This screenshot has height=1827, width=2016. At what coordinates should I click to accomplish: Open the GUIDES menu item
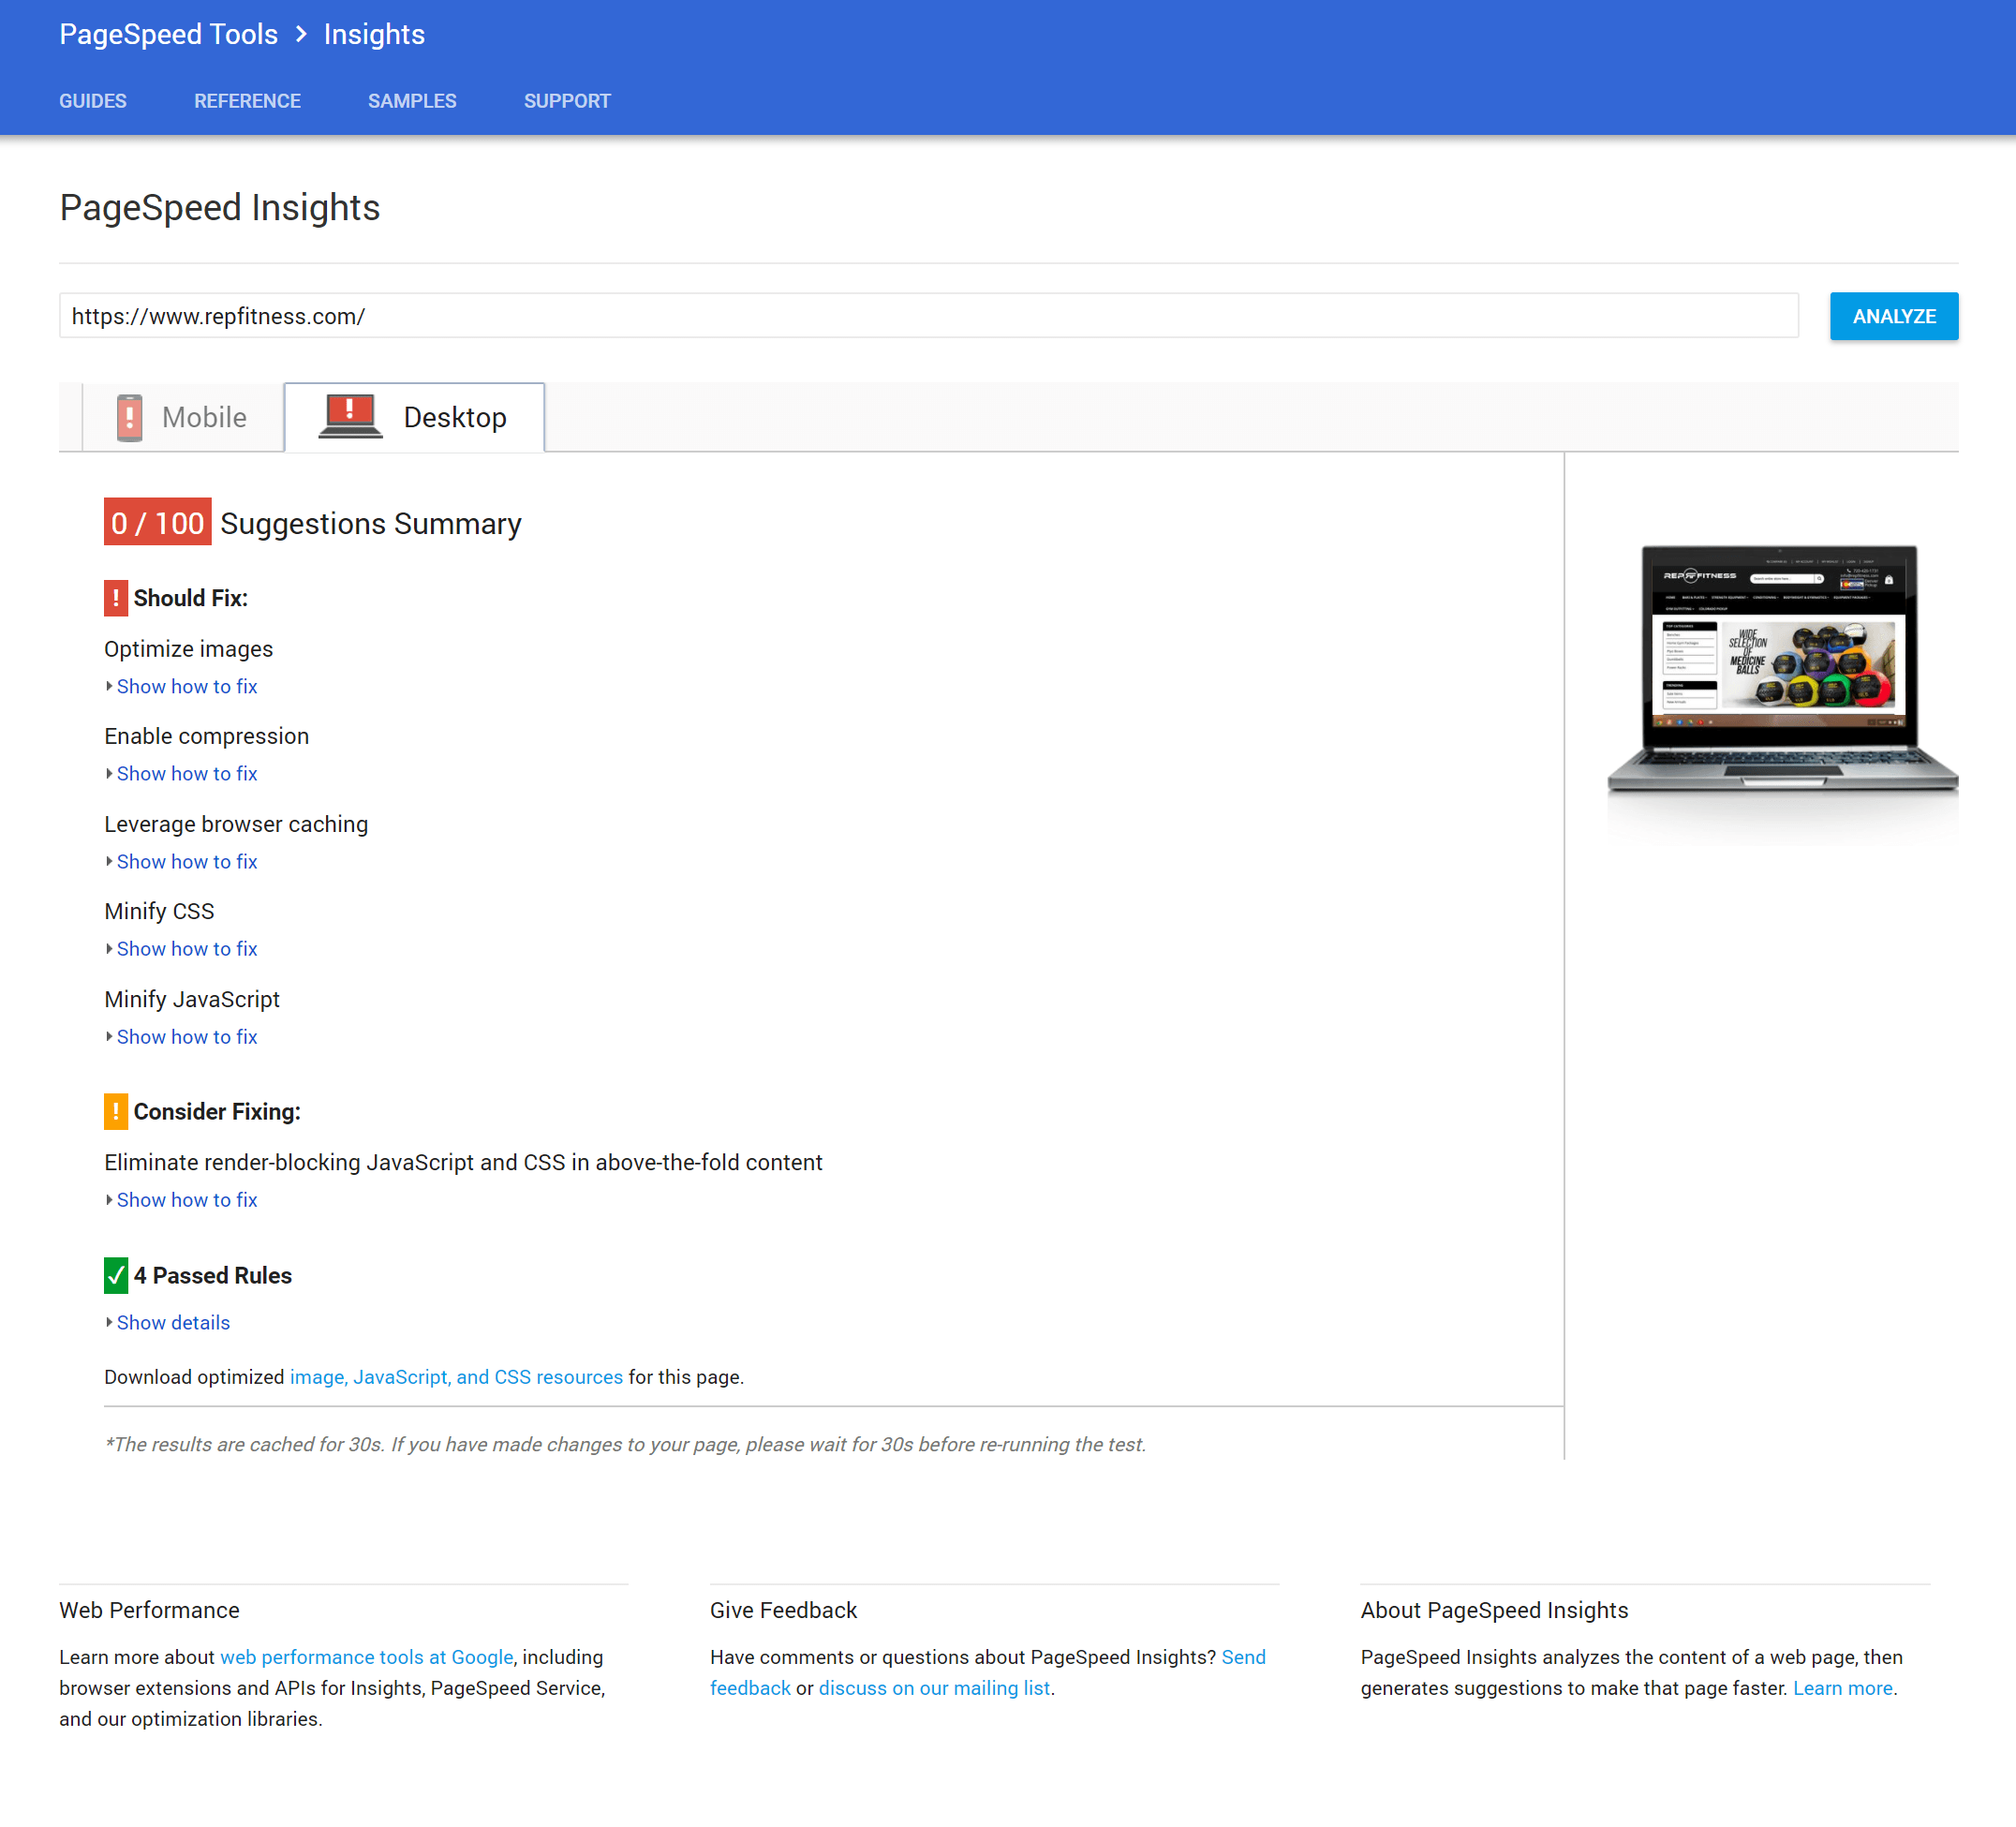click(x=93, y=101)
